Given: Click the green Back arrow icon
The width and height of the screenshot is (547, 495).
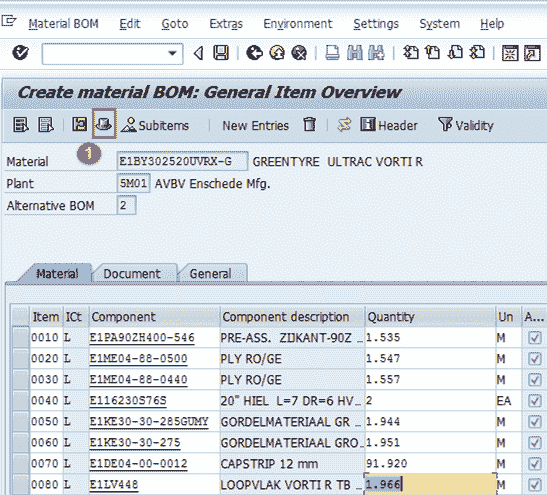Looking at the screenshot, I should pos(254,53).
